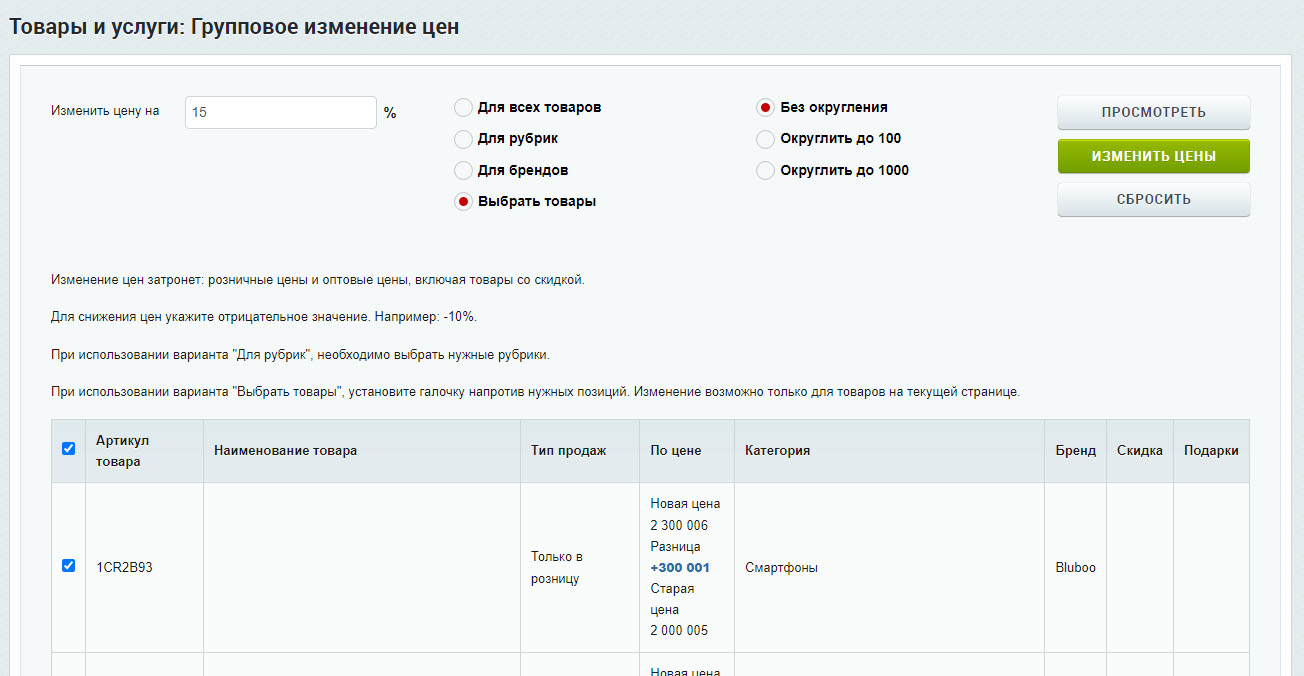The height and width of the screenshot is (676, 1304).
Task: Click the 'Категория' column header
Action: click(777, 451)
